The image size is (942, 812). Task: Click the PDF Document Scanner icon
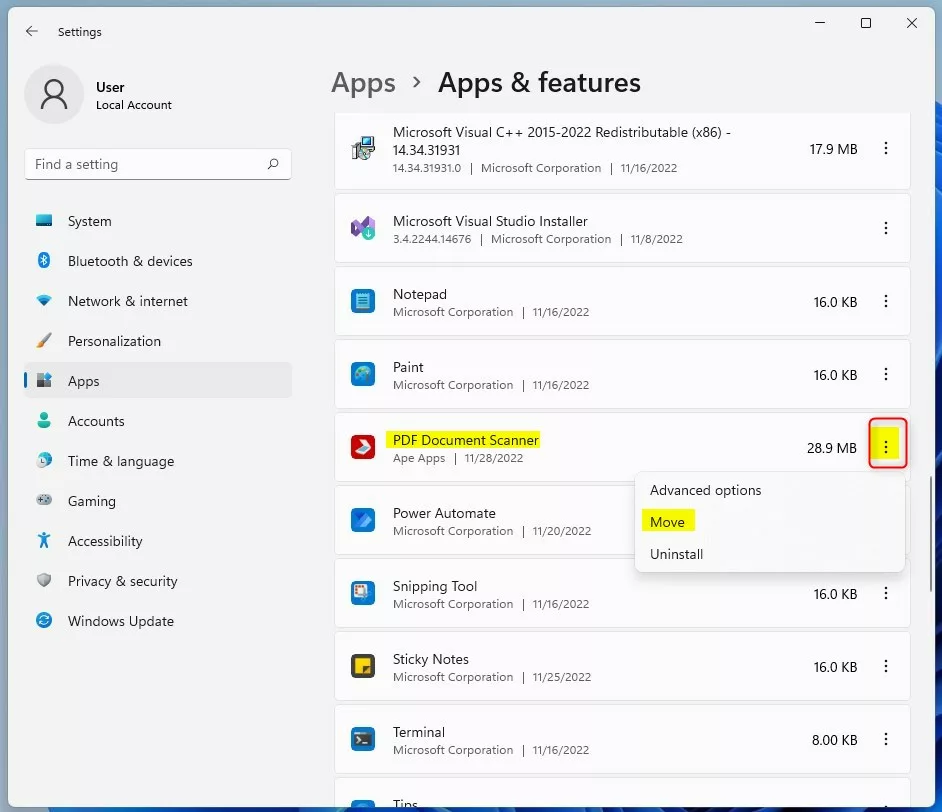tap(363, 447)
